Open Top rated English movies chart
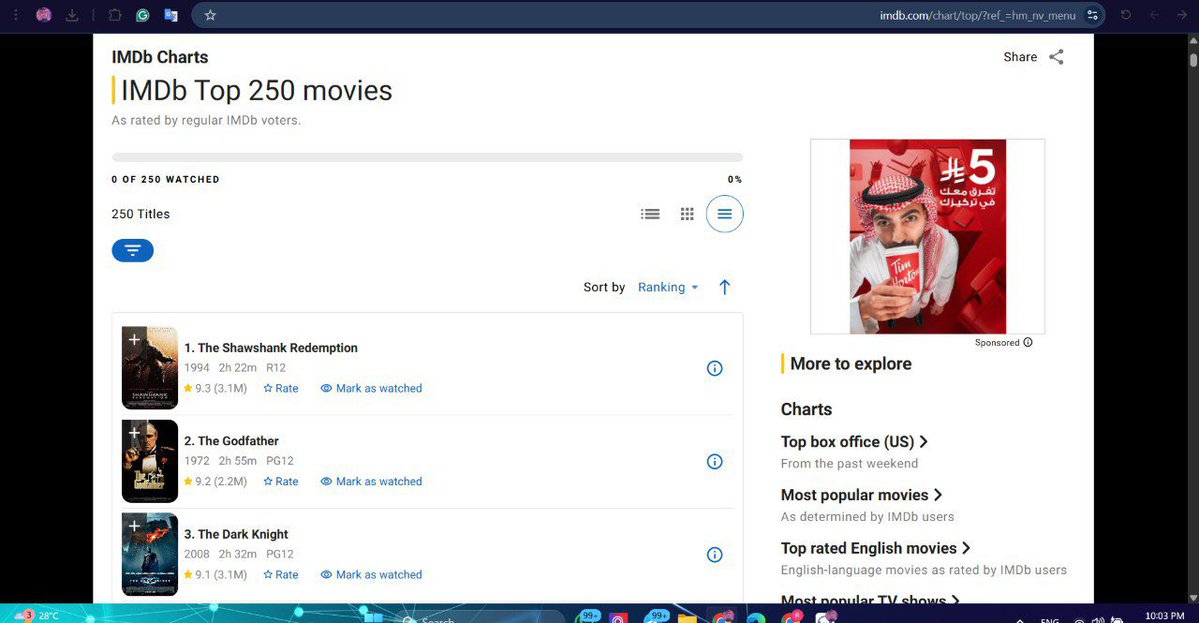This screenshot has width=1199, height=623. (876, 548)
